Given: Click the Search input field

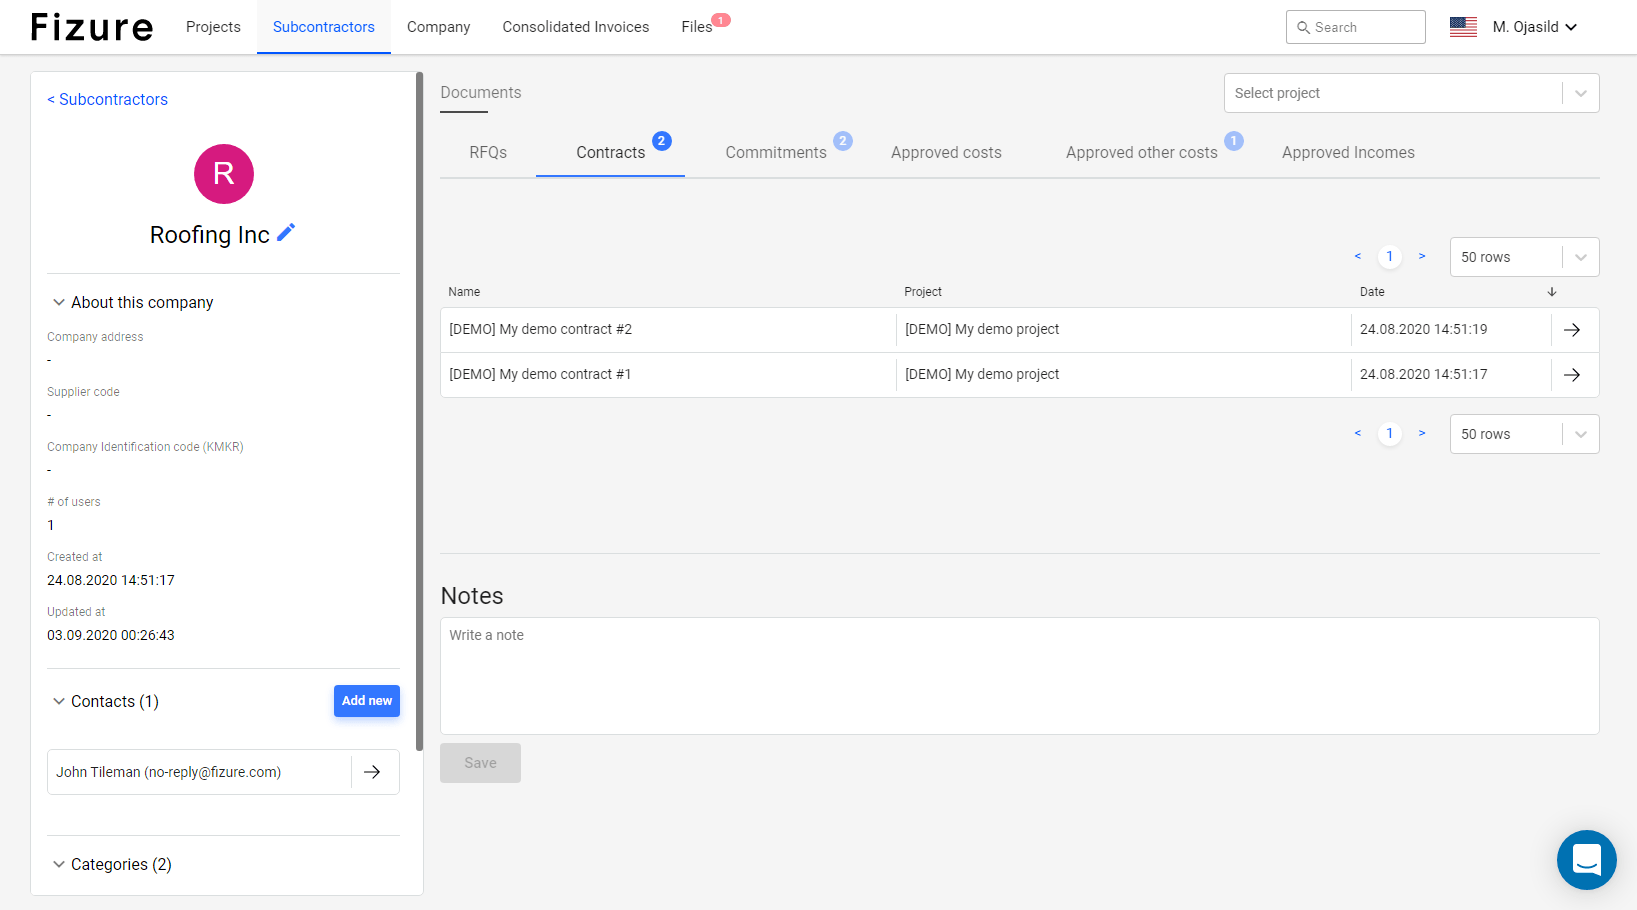Looking at the screenshot, I should [x=1356, y=27].
